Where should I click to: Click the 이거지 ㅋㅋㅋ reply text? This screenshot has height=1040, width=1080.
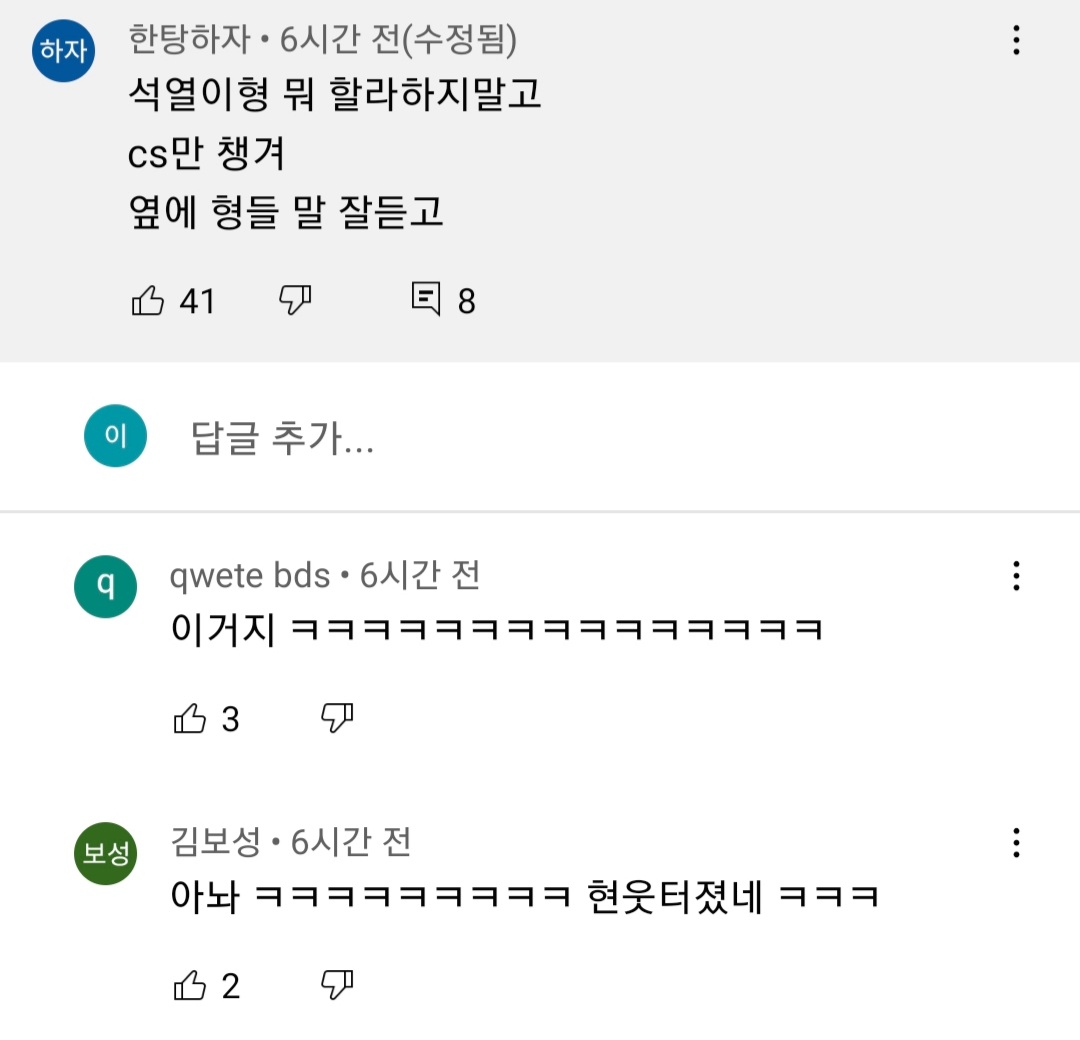click(496, 630)
